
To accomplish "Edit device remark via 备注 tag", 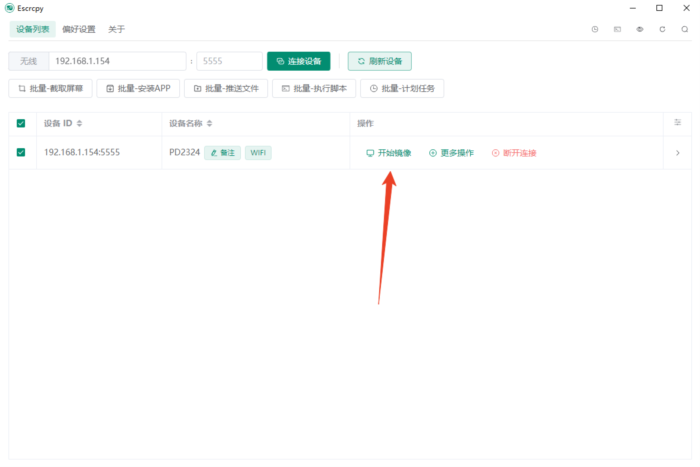I will 222,153.
